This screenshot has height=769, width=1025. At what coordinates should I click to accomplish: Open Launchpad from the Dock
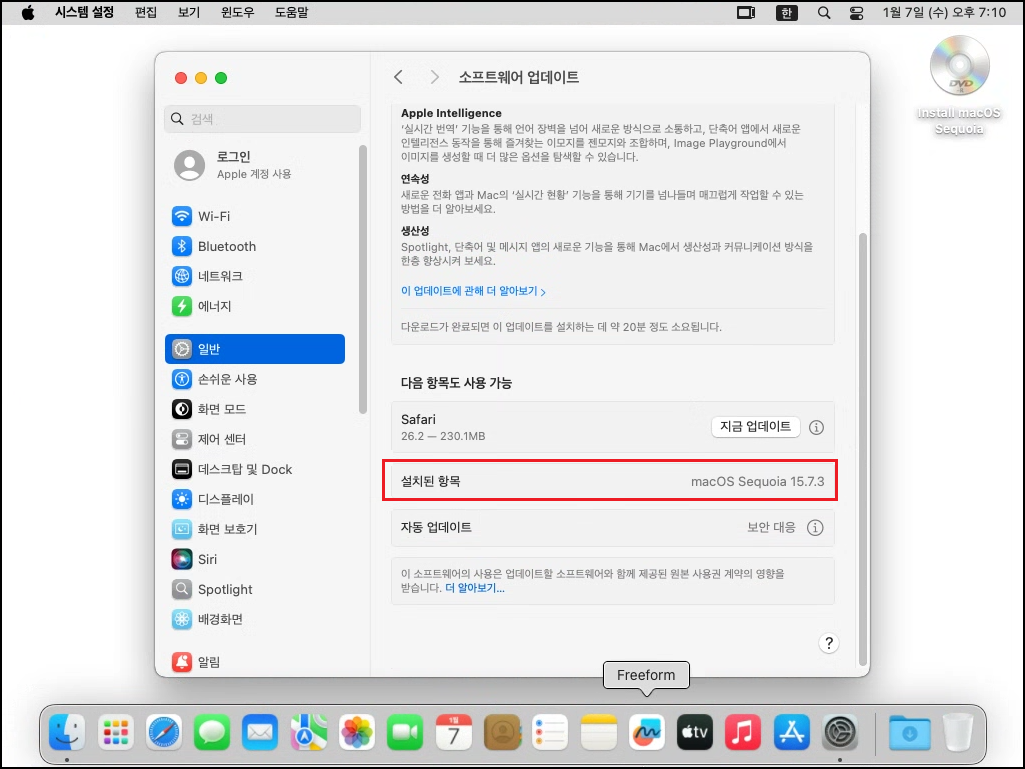pyautogui.click(x=116, y=732)
